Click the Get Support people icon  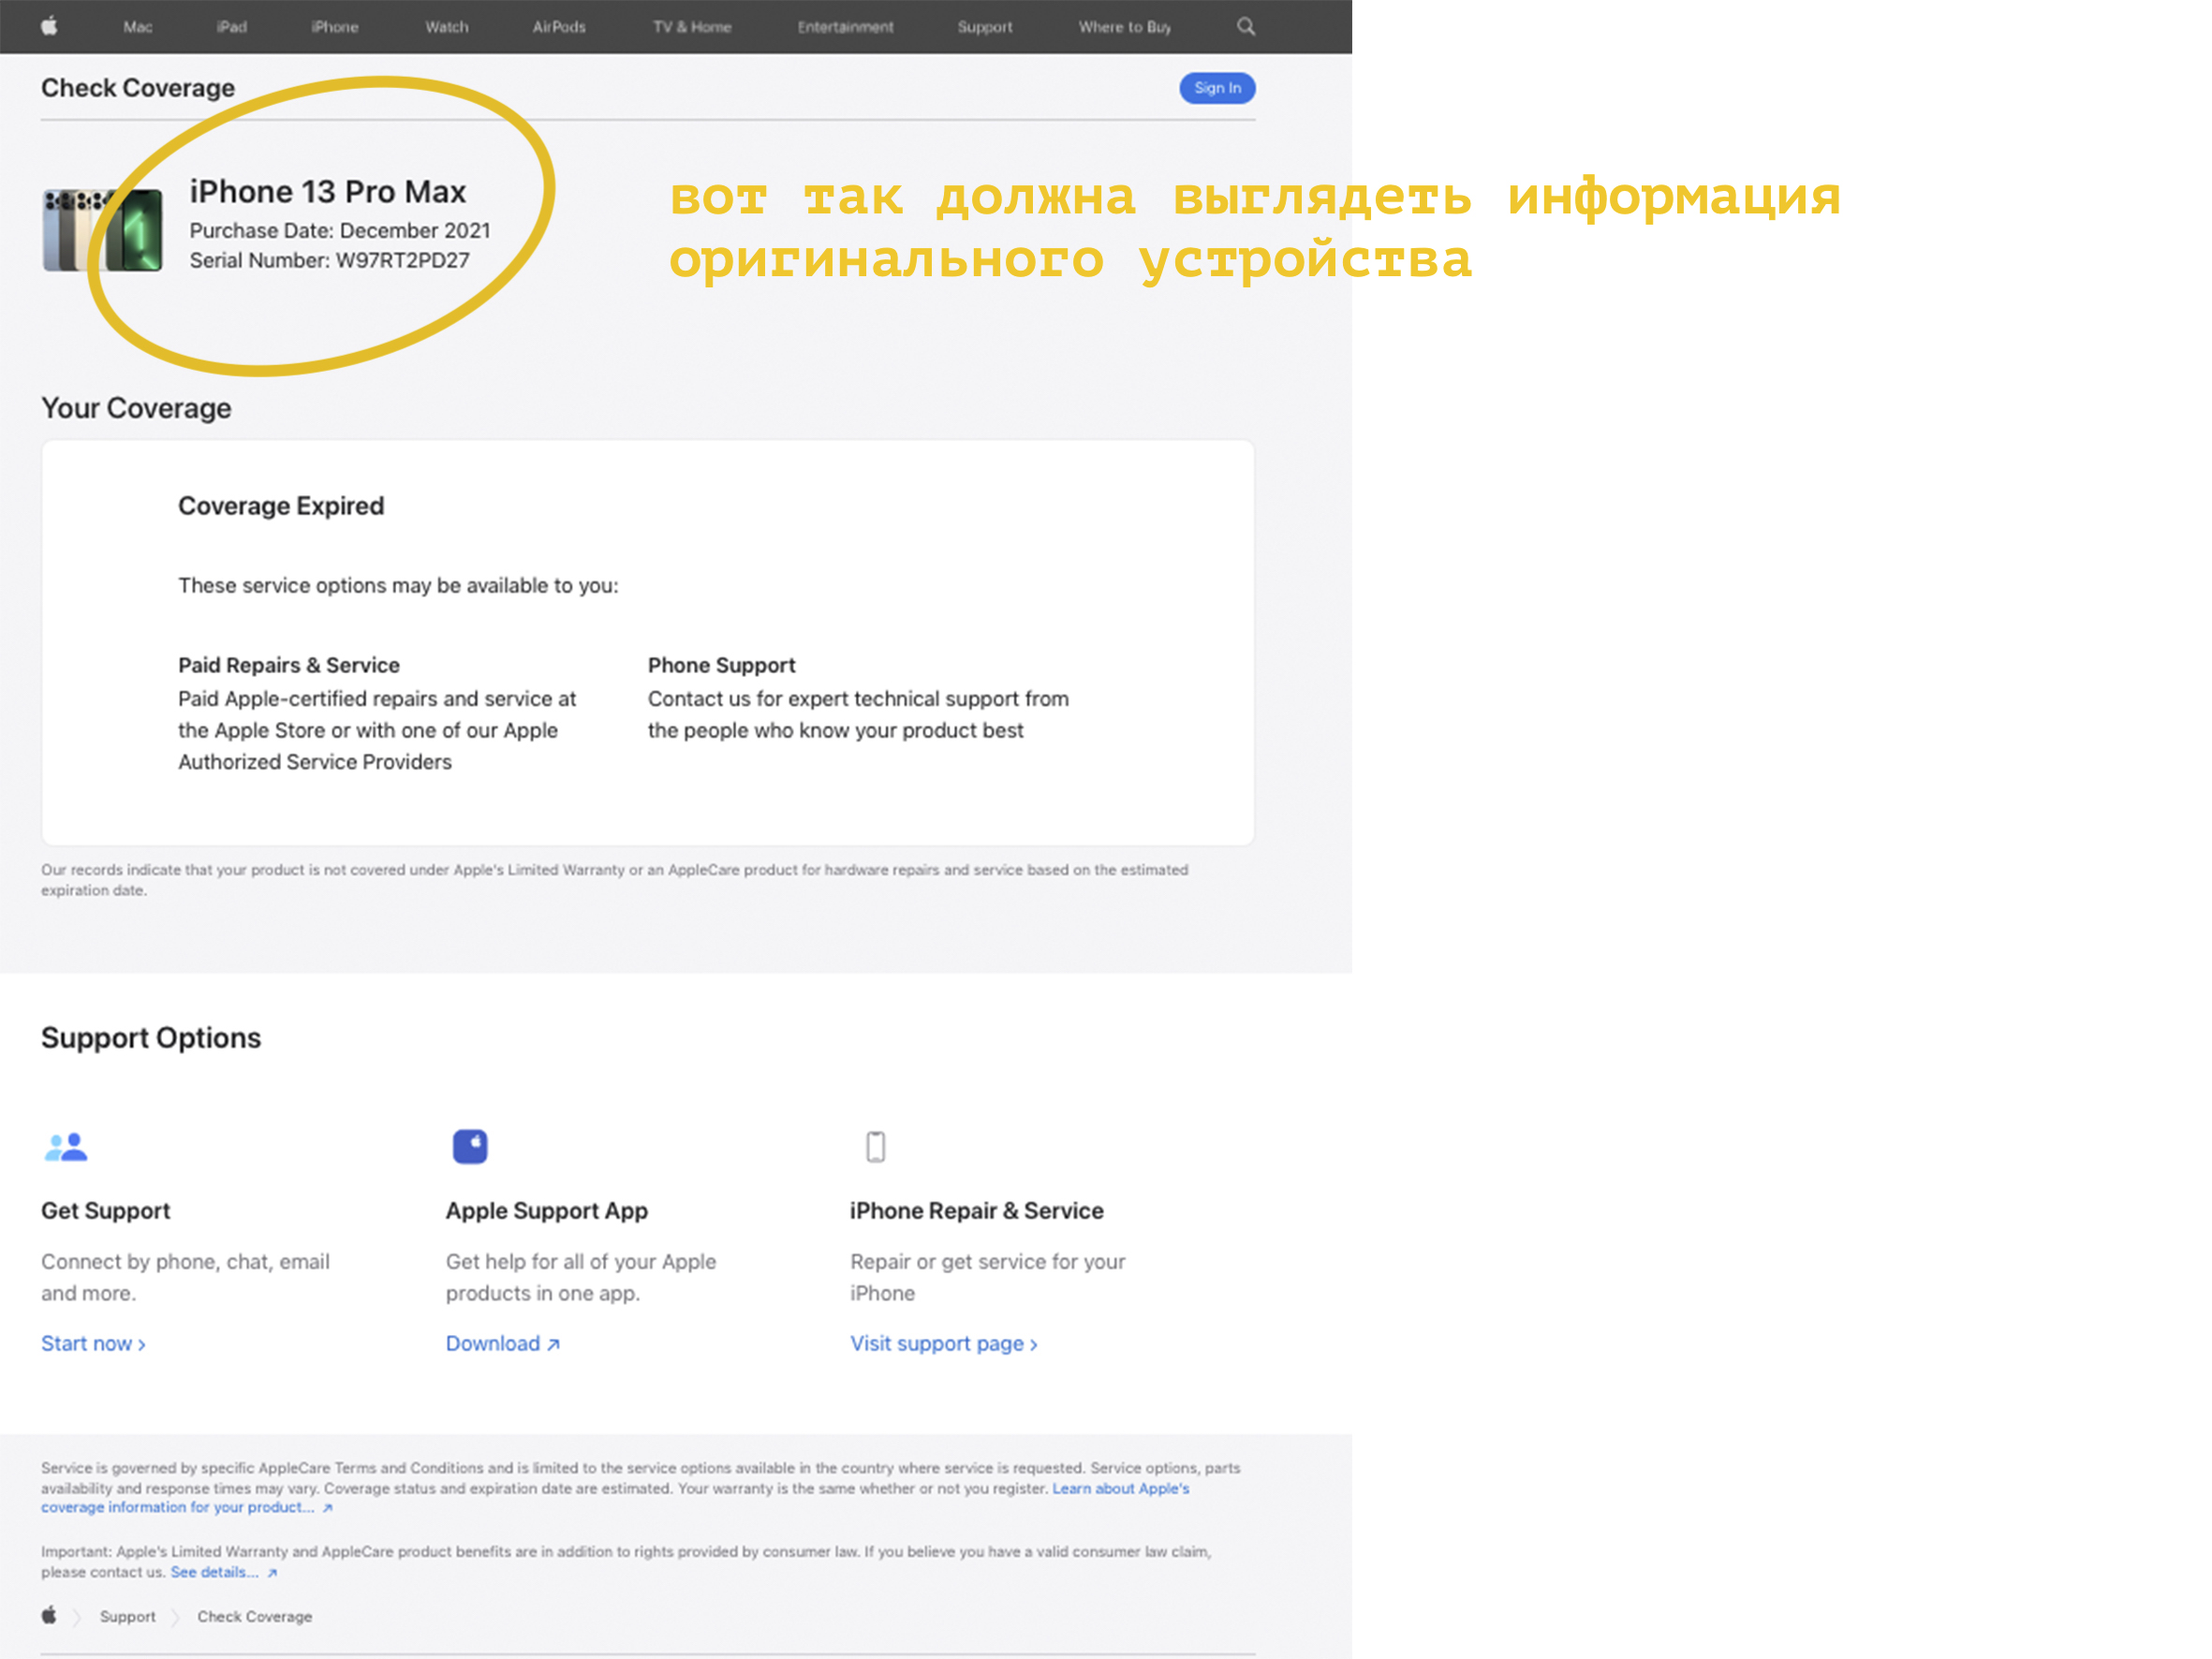click(66, 1146)
